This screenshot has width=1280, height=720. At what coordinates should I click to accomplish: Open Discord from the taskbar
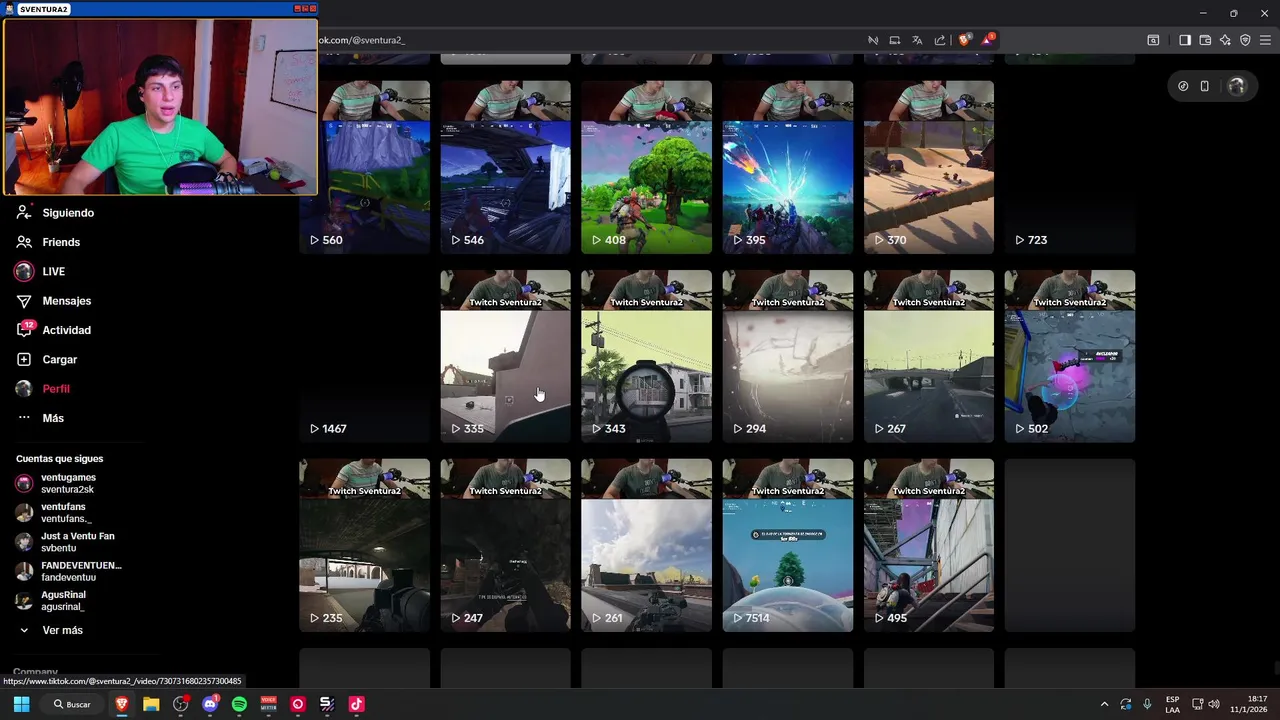(210, 704)
